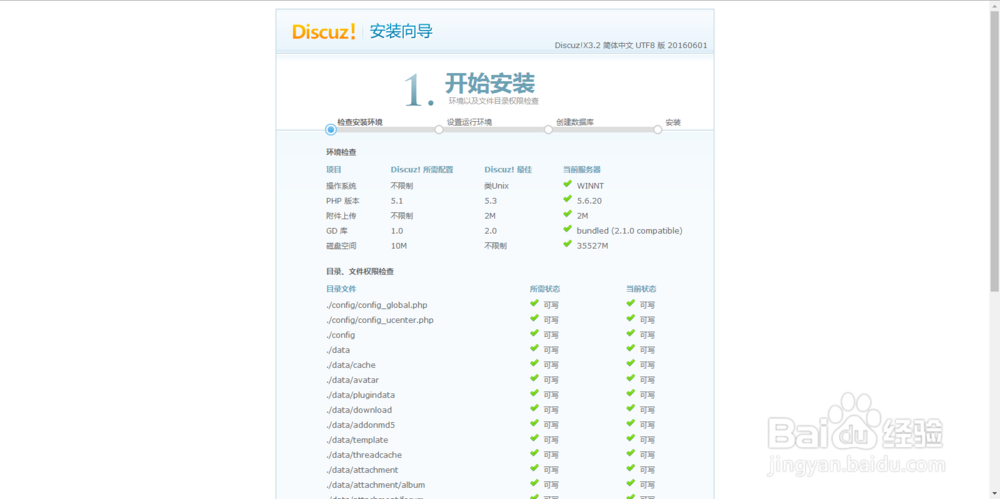Click the 磁盘空间 row label
Image resolution: width=1000 pixels, height=499 pixels.
click(341, 246)
